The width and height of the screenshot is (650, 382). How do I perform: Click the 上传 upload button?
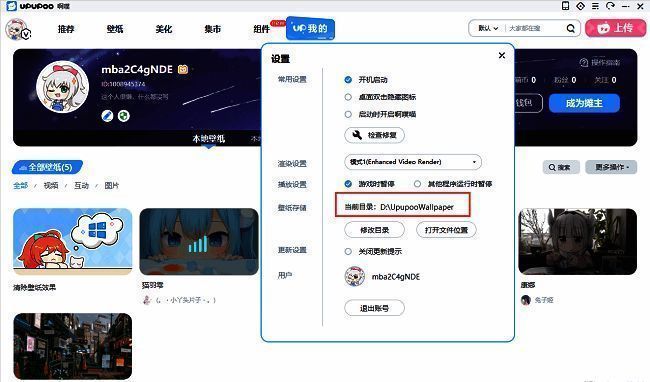pyautogui.click(x=616, y=28)
